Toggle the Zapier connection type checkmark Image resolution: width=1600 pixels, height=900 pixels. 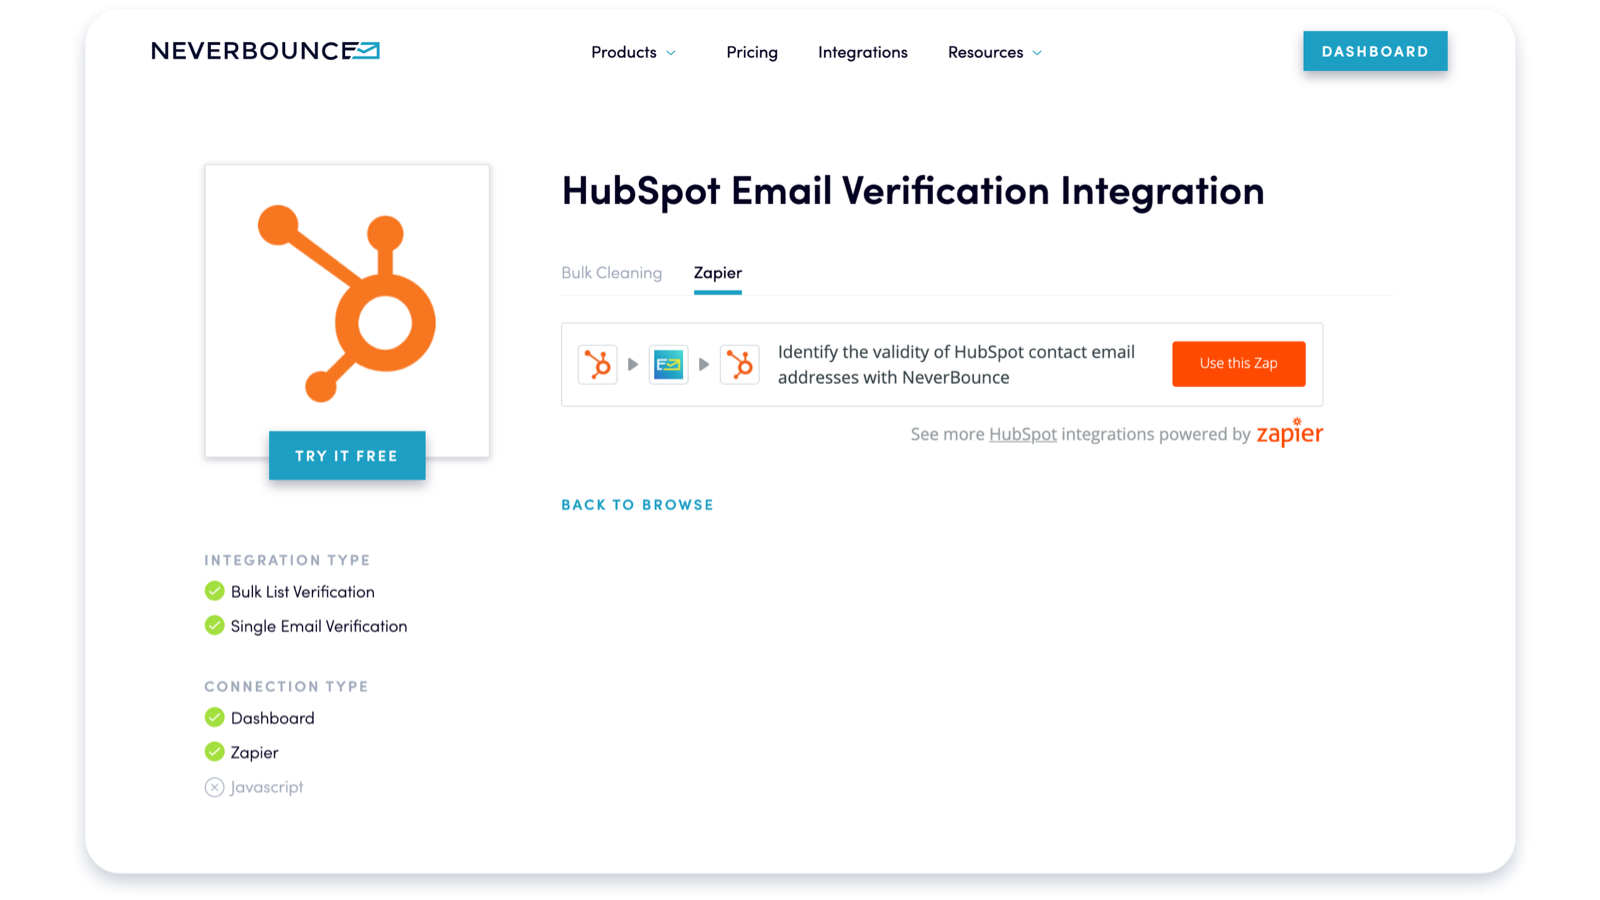click(x=214, y=751)
